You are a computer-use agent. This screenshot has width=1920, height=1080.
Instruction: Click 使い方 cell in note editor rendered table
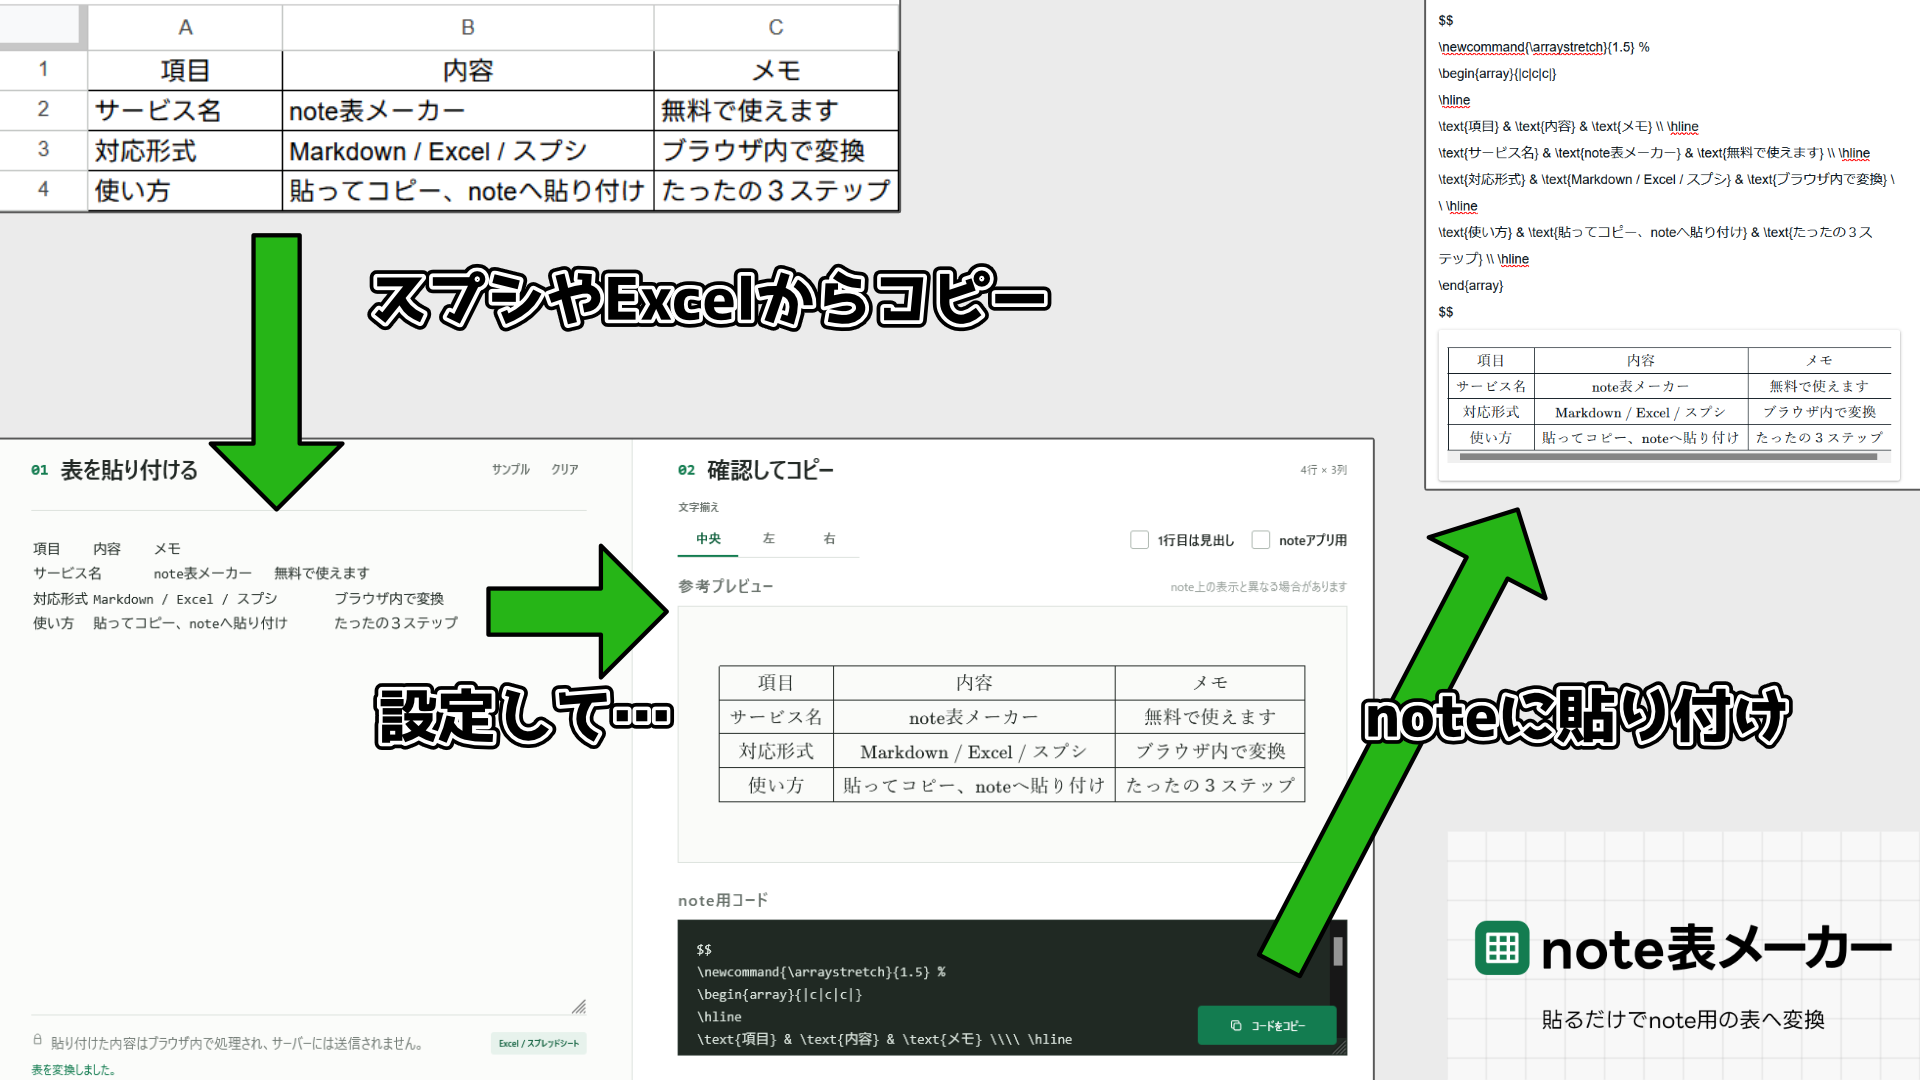1491,437
